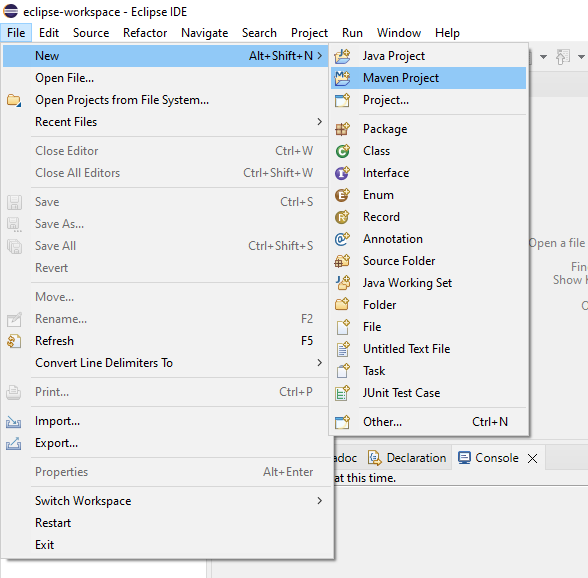The image size is (588, 578).
Task: Open the Run menu
Action: pyautogui.click(x=352, y=33)
